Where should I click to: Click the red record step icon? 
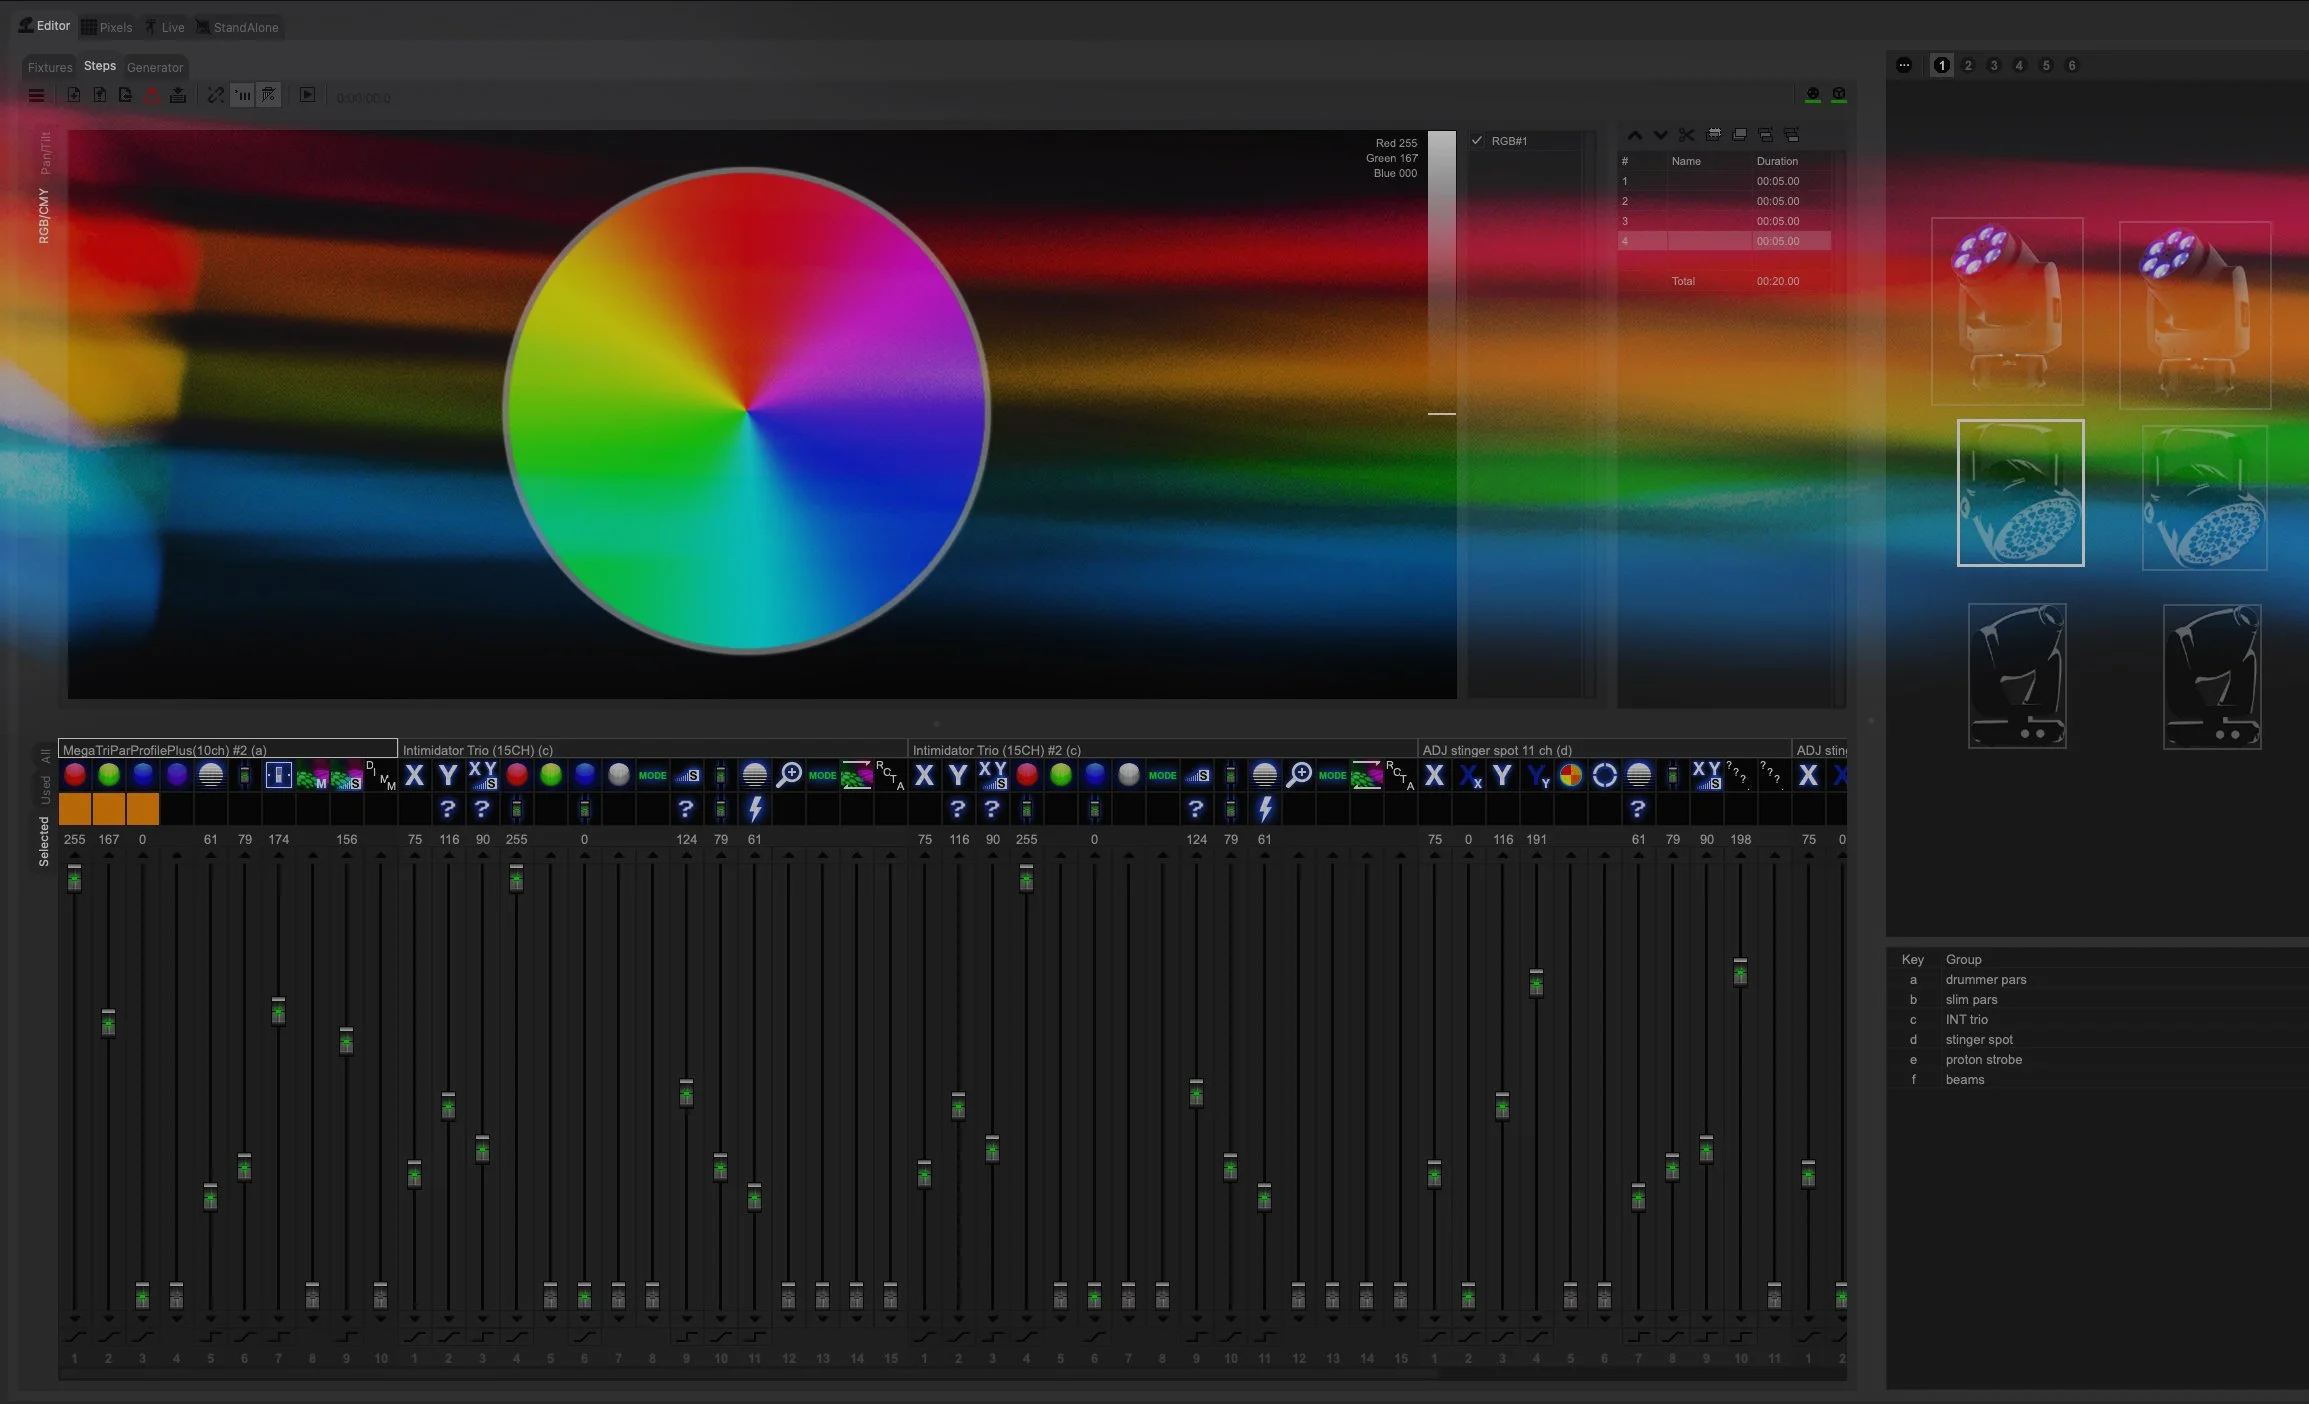point(151,96)
